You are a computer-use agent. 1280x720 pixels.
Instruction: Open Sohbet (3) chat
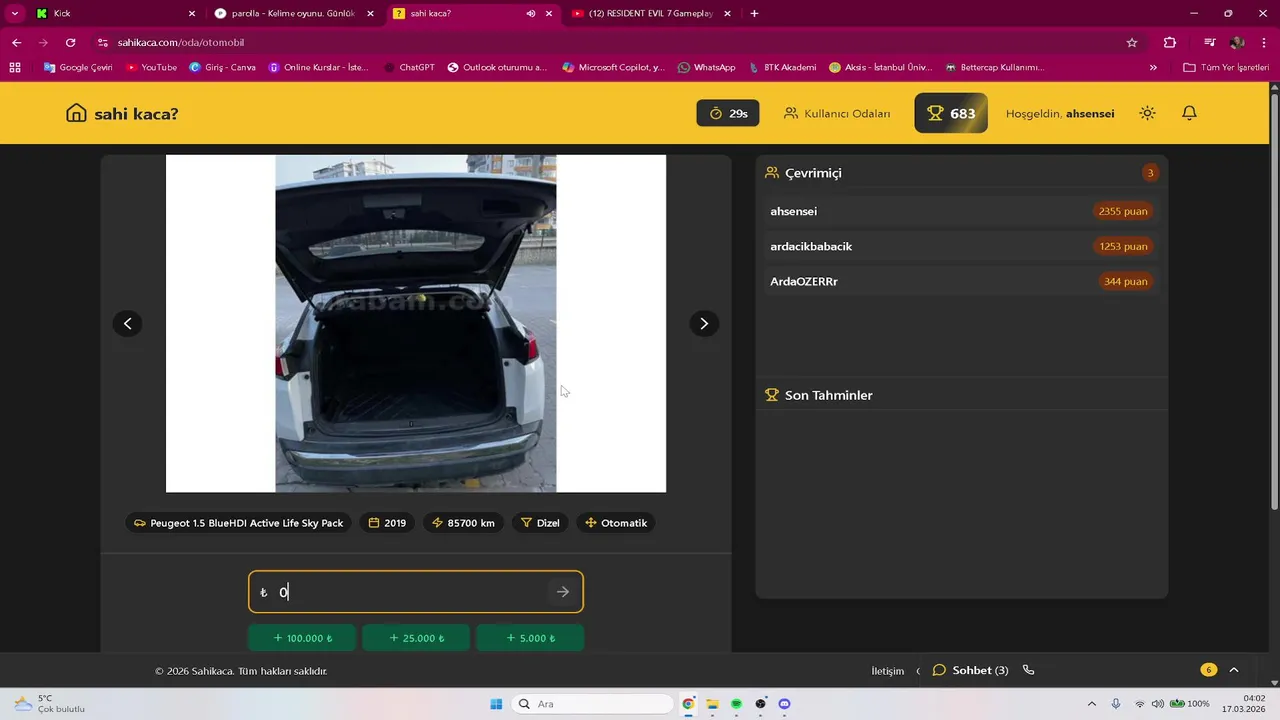(x=970, y=670)
